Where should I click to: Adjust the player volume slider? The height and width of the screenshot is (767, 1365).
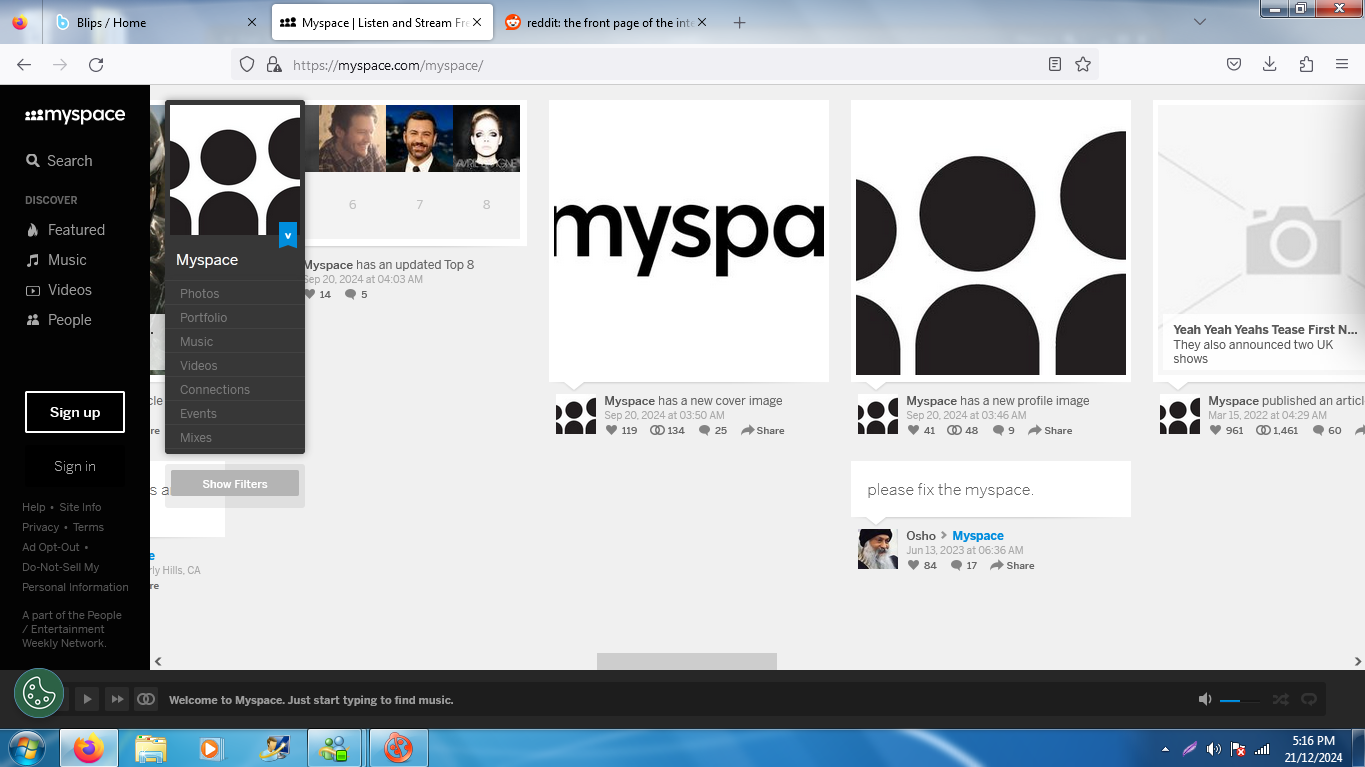[x=1240, y=700]
